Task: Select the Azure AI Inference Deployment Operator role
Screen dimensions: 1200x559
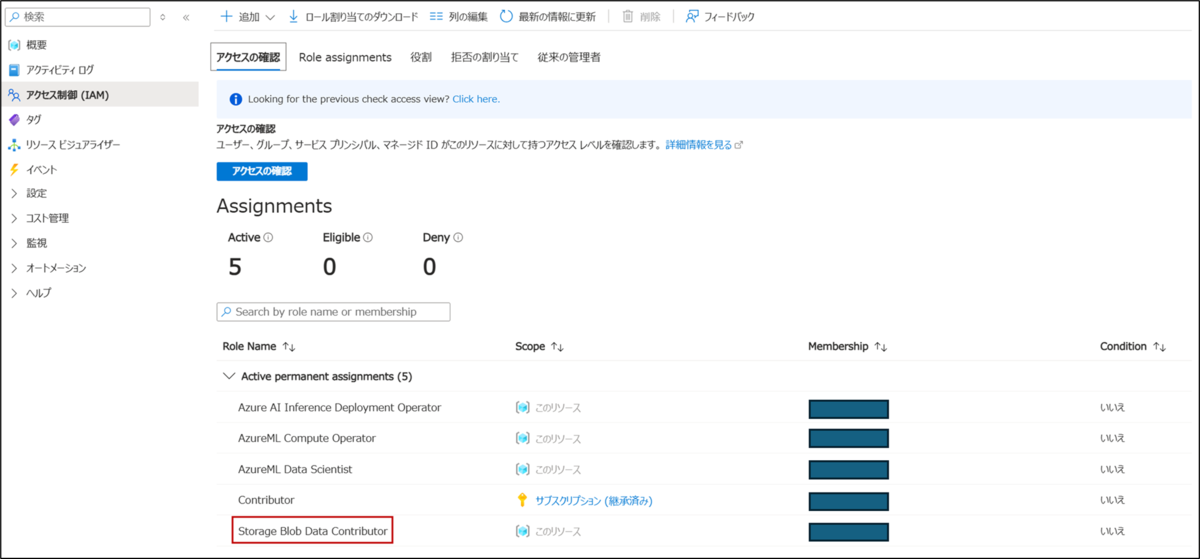Action: coord(339,407)
